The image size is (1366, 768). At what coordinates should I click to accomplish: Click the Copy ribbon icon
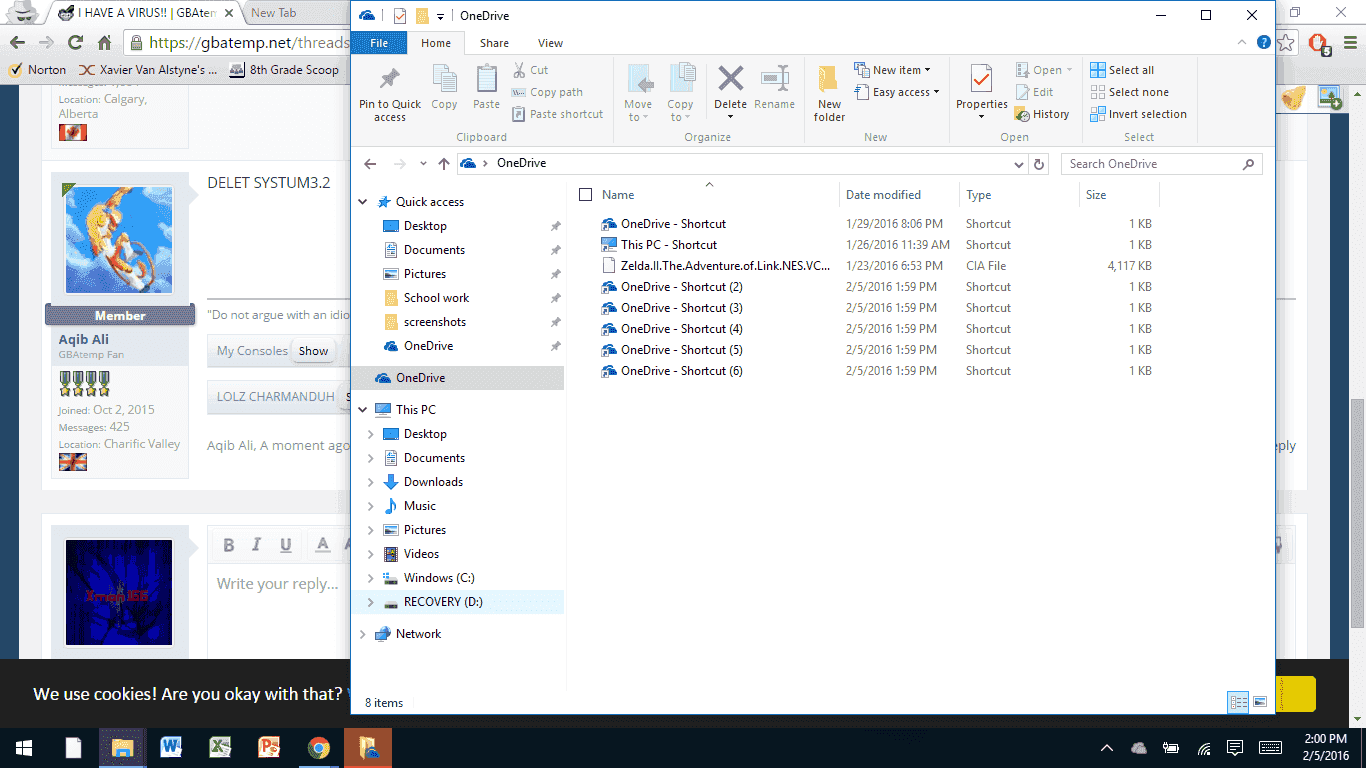point(444,88)
